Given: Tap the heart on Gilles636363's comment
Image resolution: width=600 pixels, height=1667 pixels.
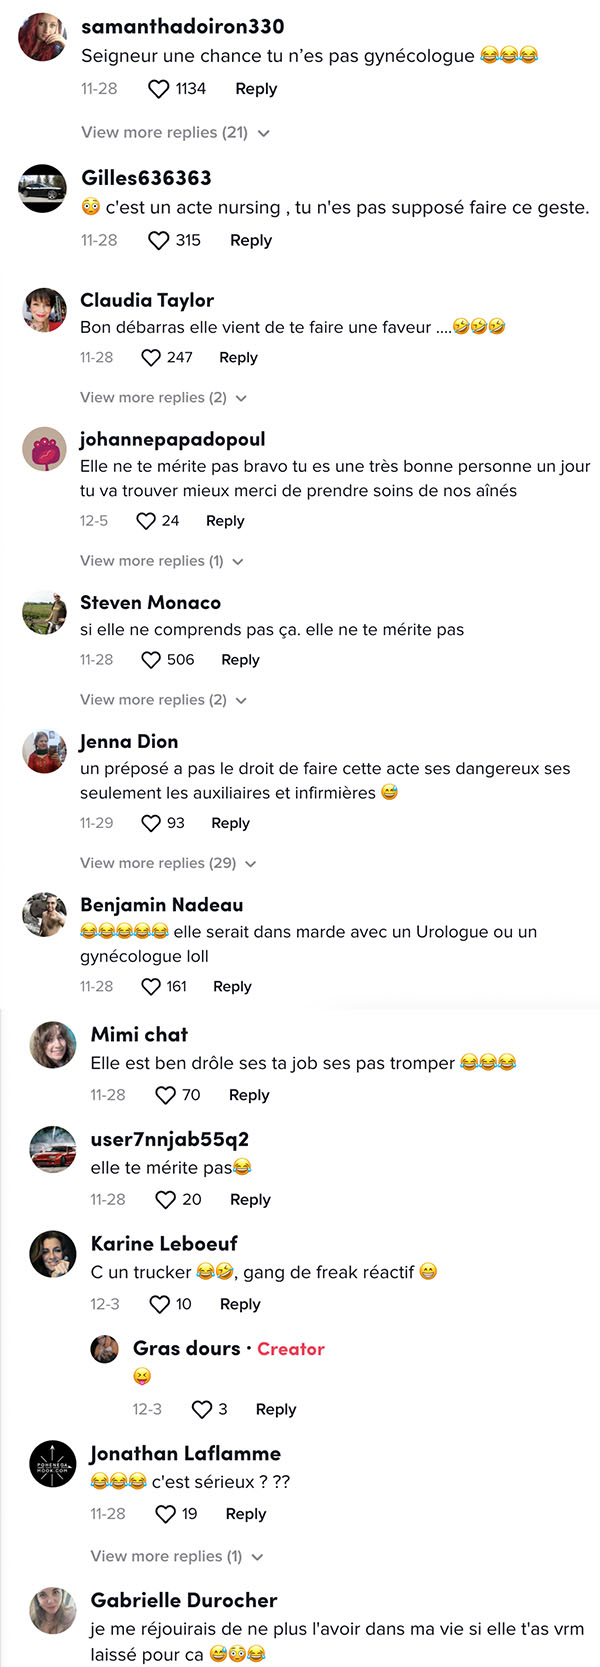Looking at the screenshot, I should click(158, 241).
